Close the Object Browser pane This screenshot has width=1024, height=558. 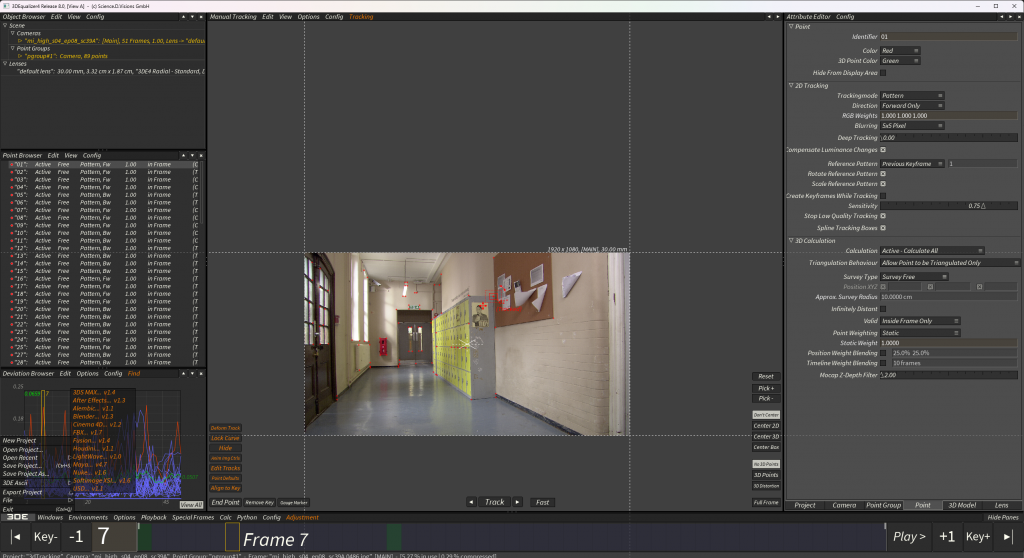coord(201,17)
